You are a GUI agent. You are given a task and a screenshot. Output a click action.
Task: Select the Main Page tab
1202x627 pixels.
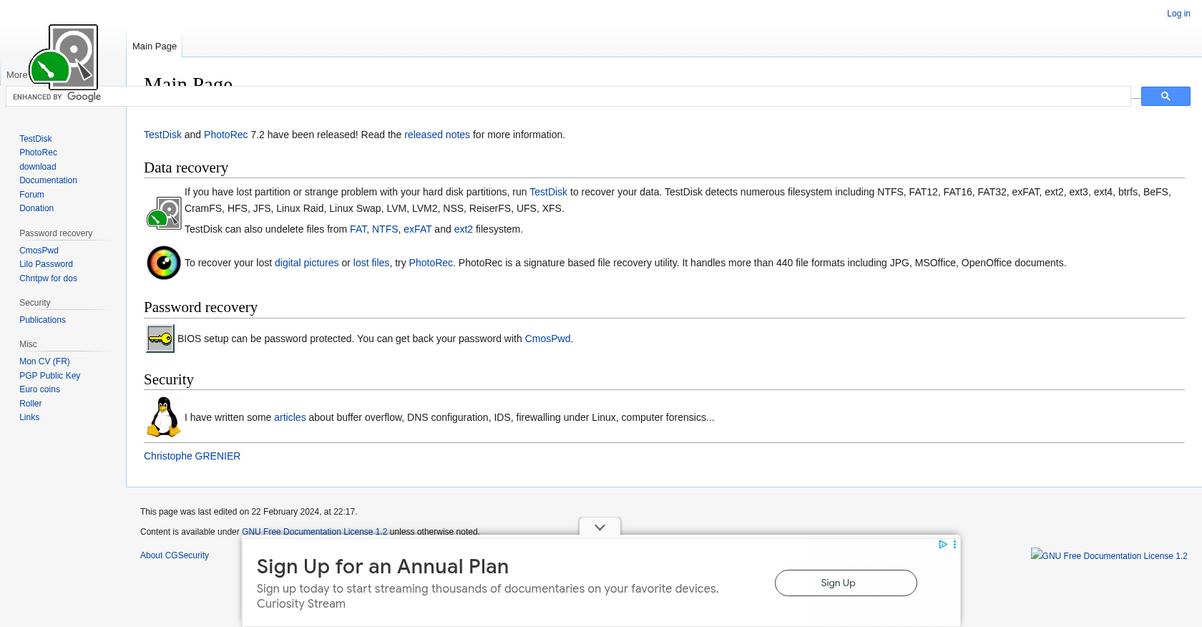click(155, 46)
